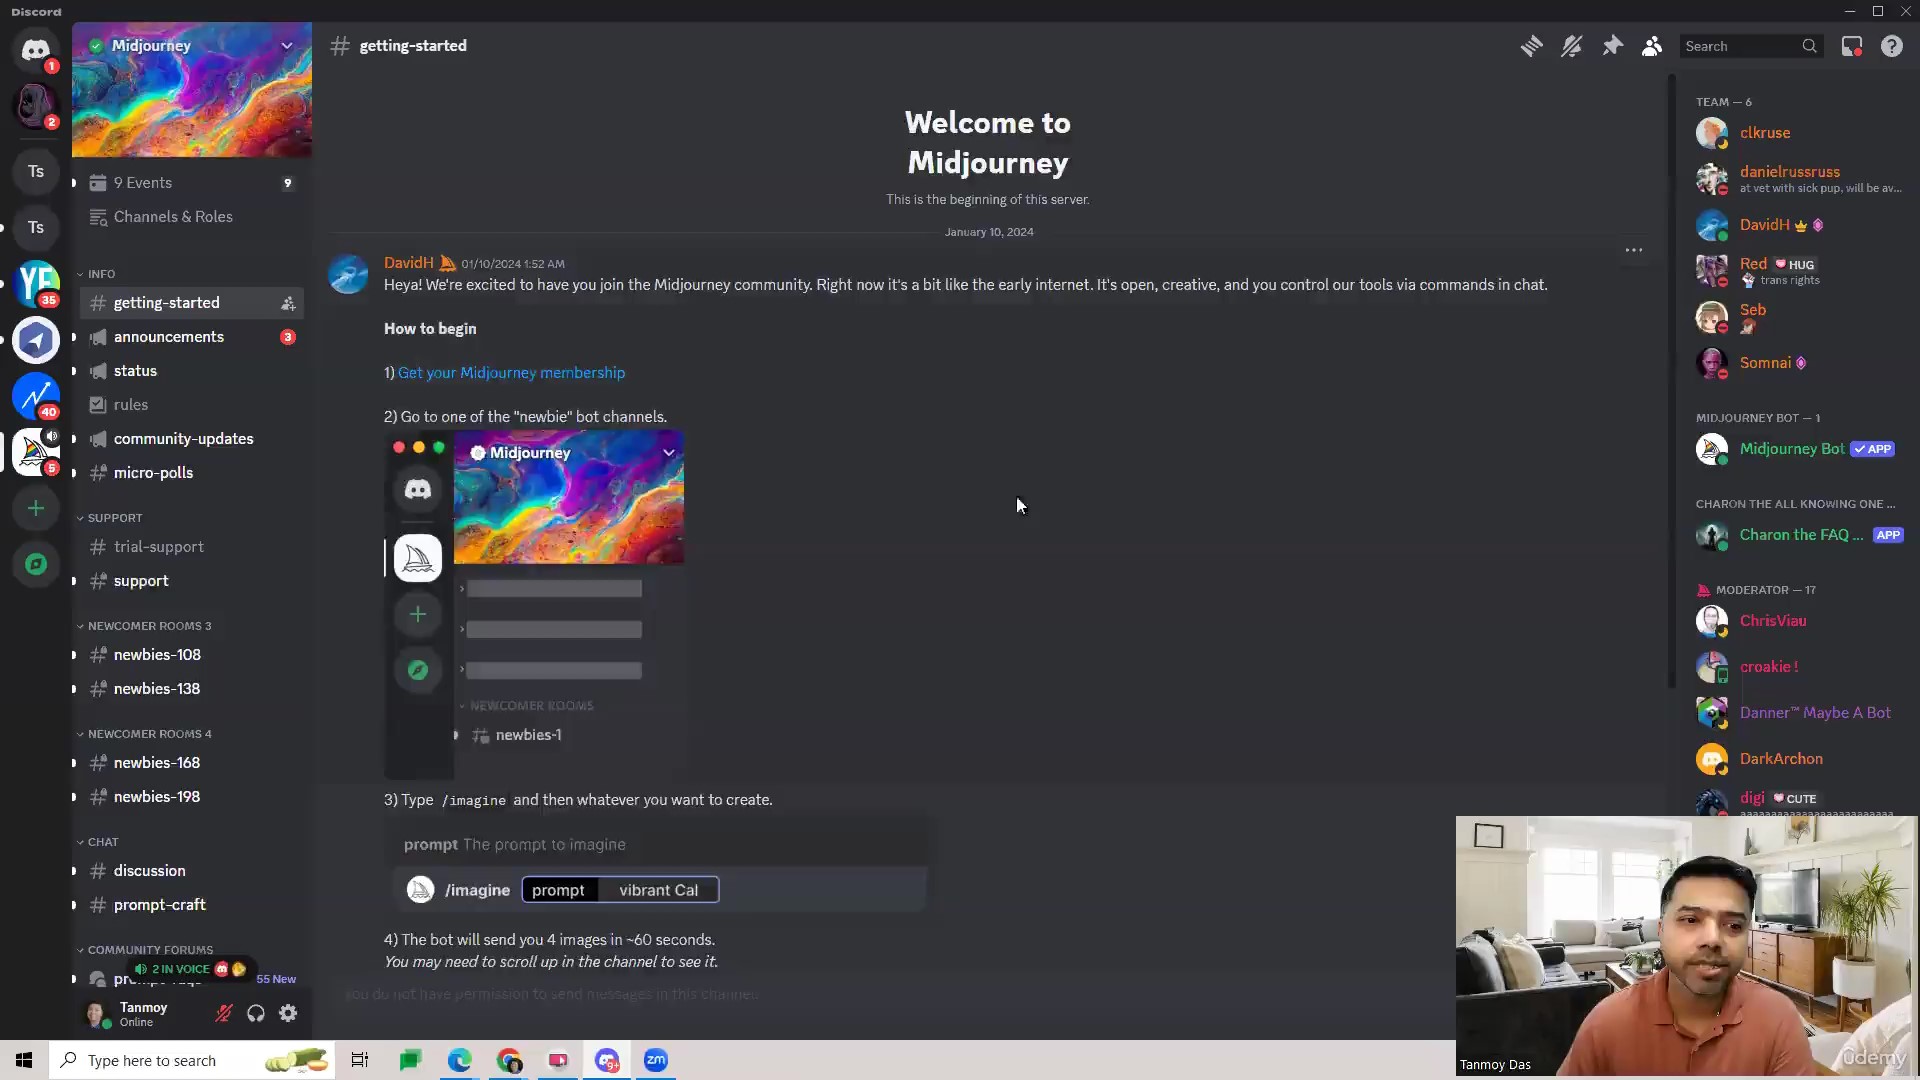1920x1080 pixels.
Task: Open the Inbox icon in header
Action: click(x=1852, y=46)
